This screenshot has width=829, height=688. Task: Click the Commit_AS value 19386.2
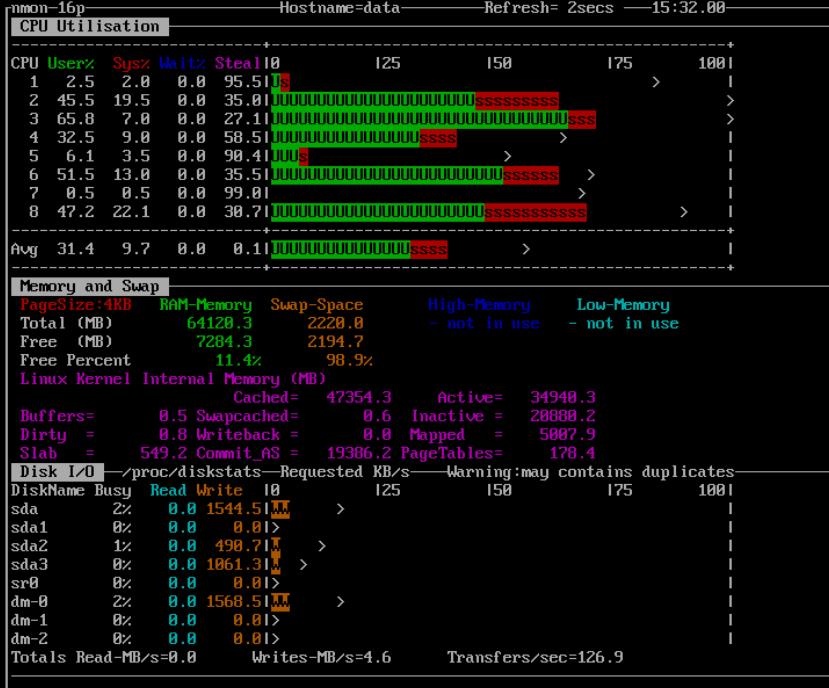(358, 453)
